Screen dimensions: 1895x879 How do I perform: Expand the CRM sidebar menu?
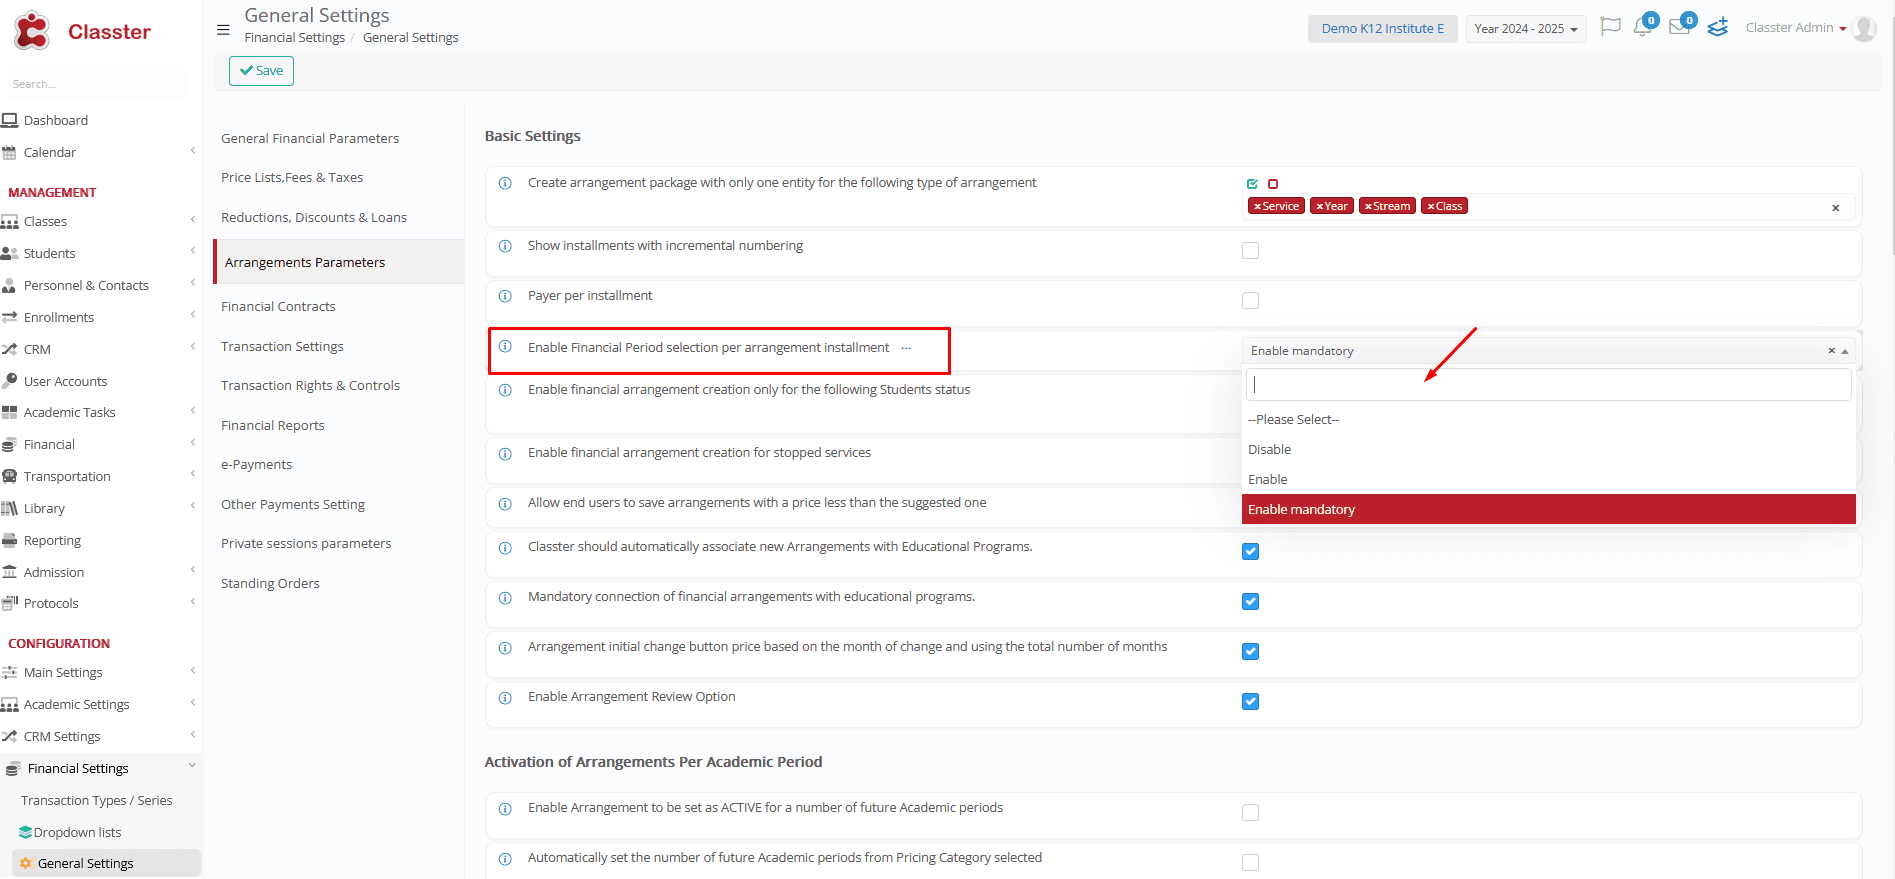[x=192, y=348]
